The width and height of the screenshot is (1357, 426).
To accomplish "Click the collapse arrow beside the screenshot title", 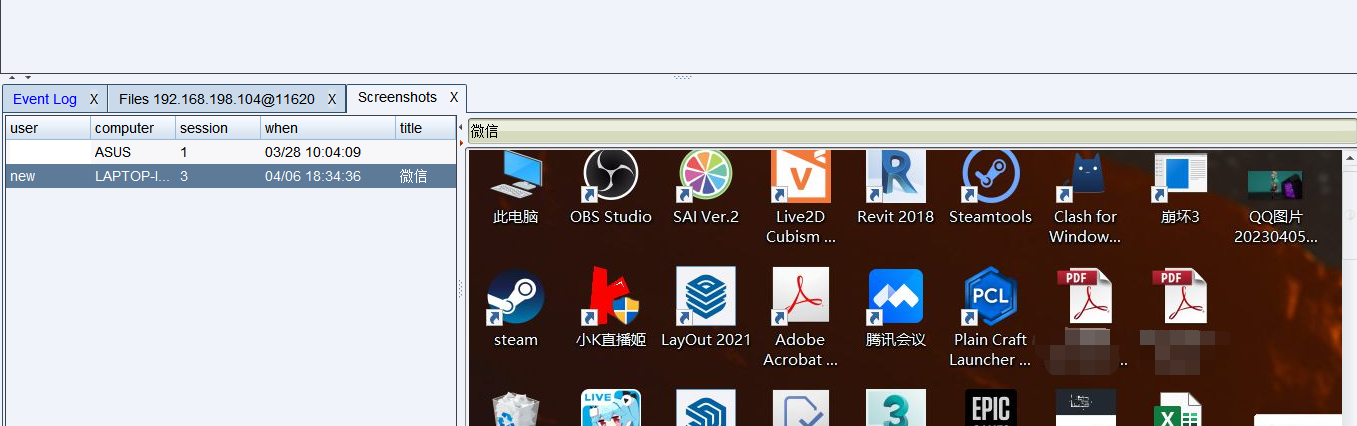I will [461, 128].
